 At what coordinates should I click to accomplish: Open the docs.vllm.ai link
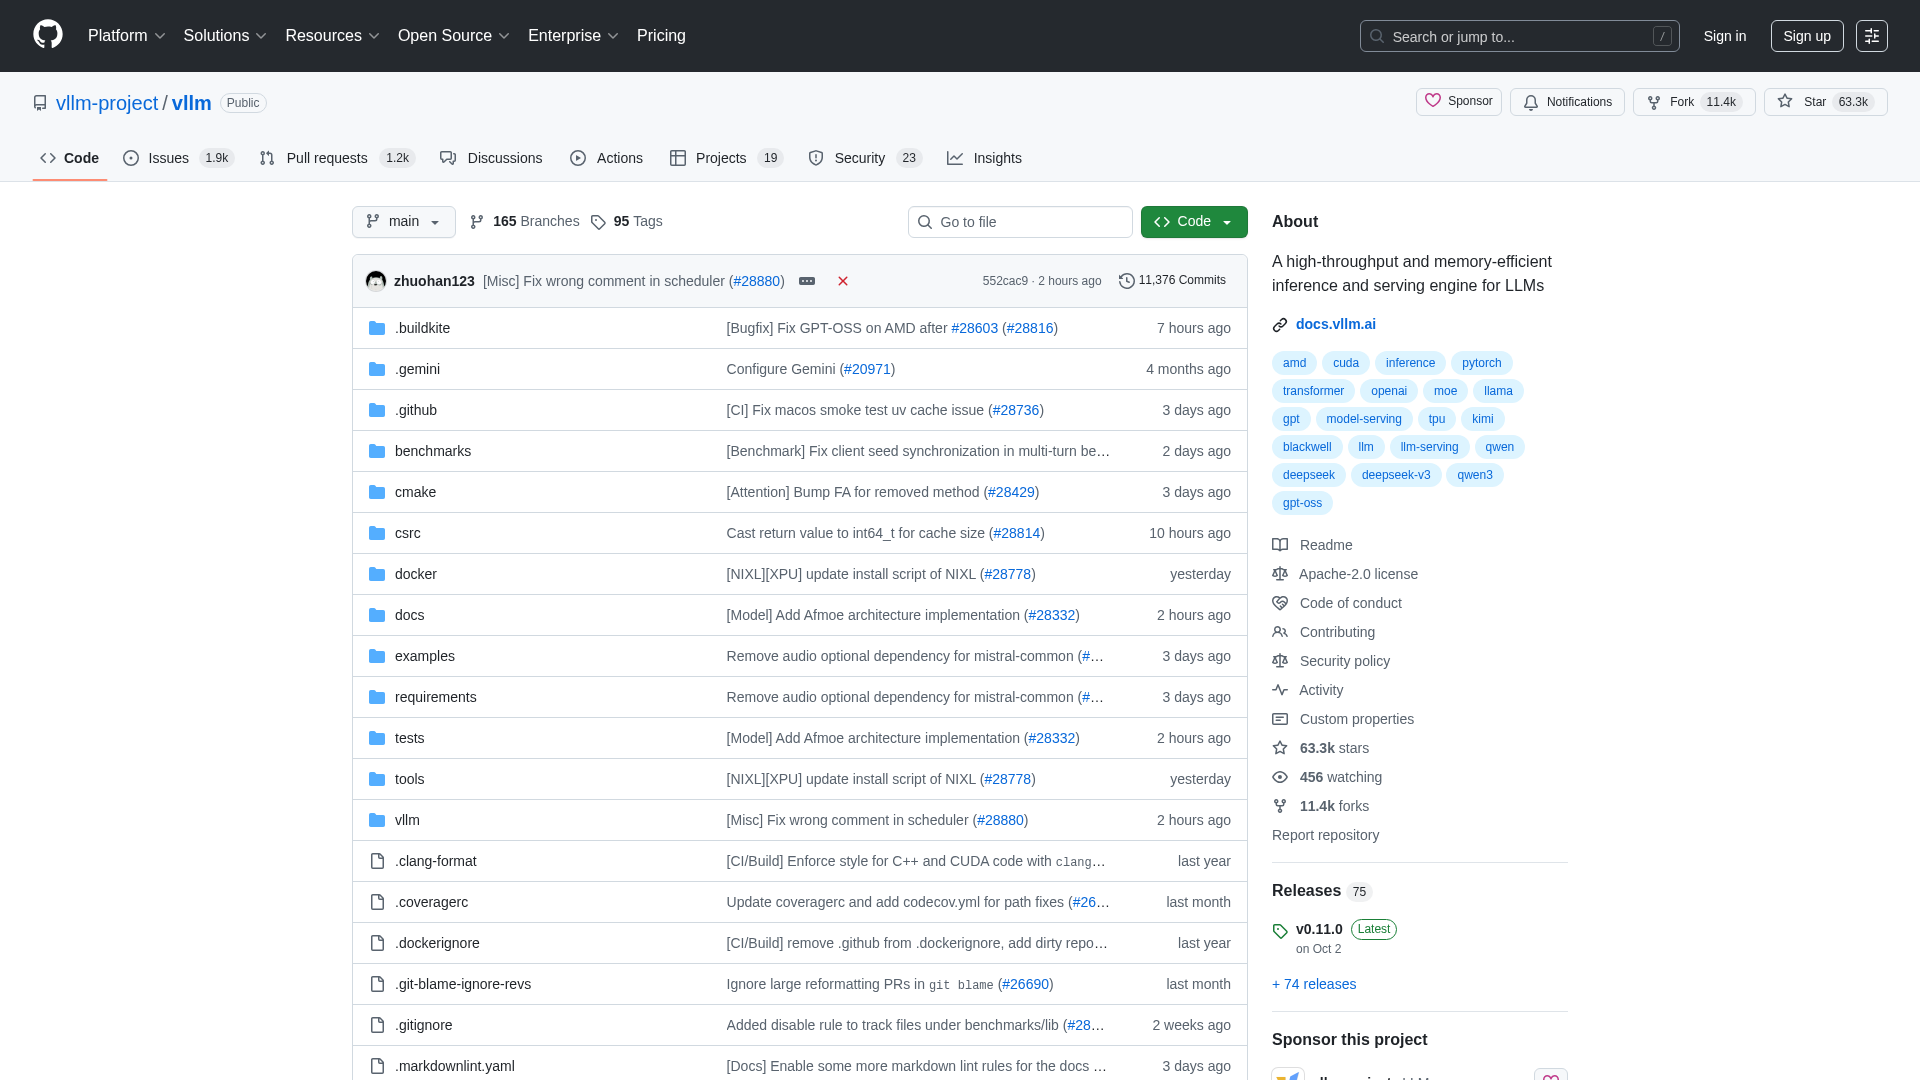(x=1335, y=324)
